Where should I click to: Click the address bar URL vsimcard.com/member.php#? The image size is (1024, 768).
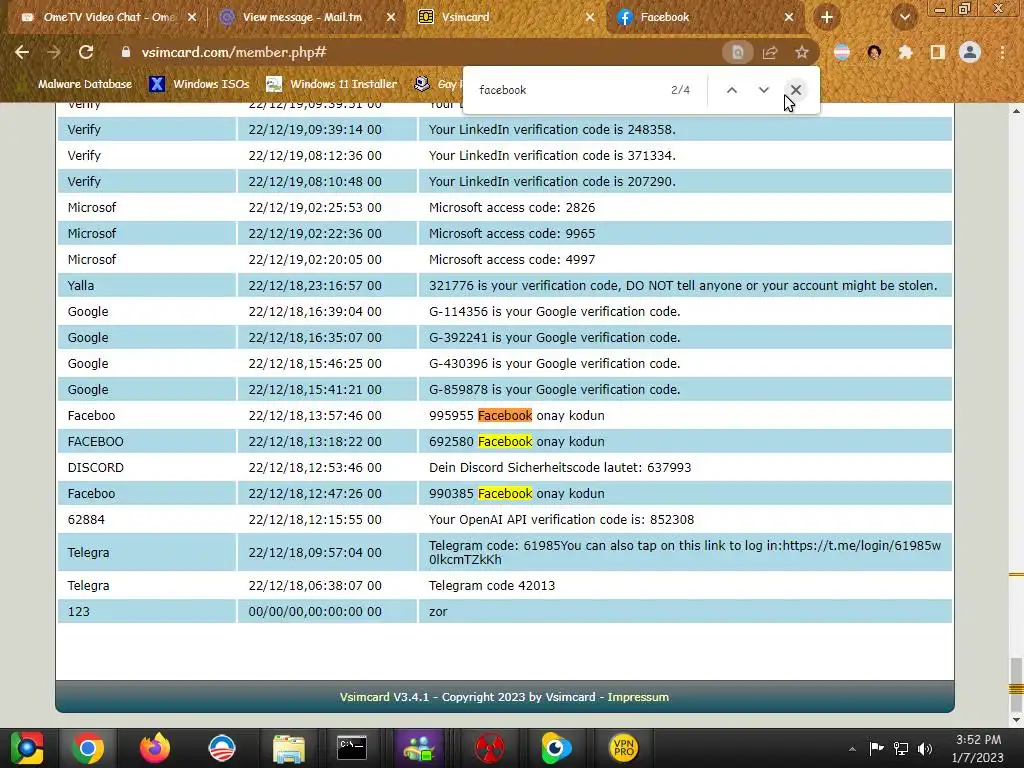pyautogui.click(x=234, y=52)
